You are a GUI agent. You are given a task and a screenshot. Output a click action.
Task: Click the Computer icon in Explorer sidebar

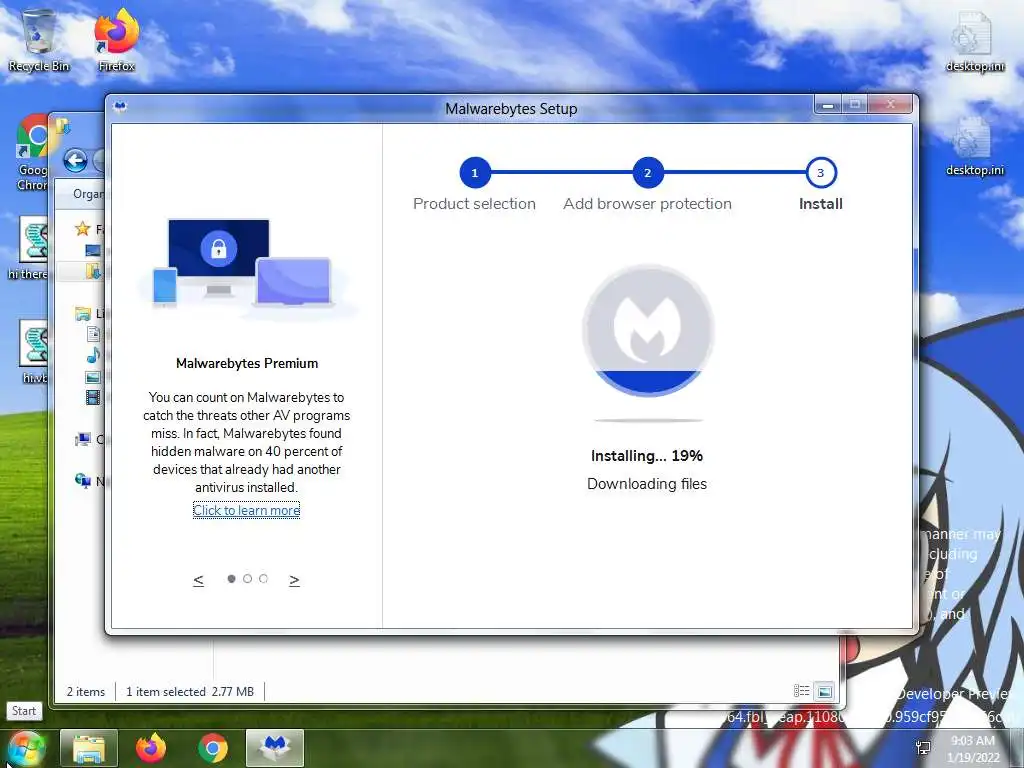coord(82,440)
